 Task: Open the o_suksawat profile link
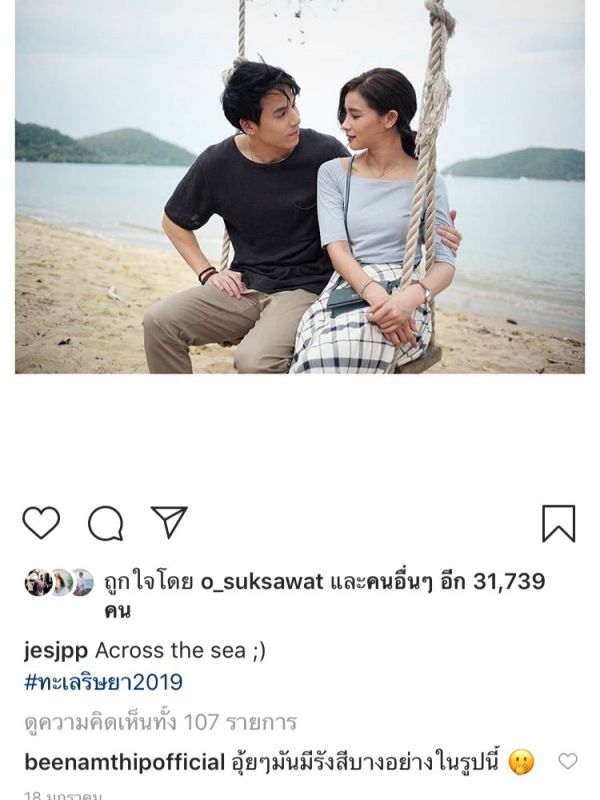262,581
